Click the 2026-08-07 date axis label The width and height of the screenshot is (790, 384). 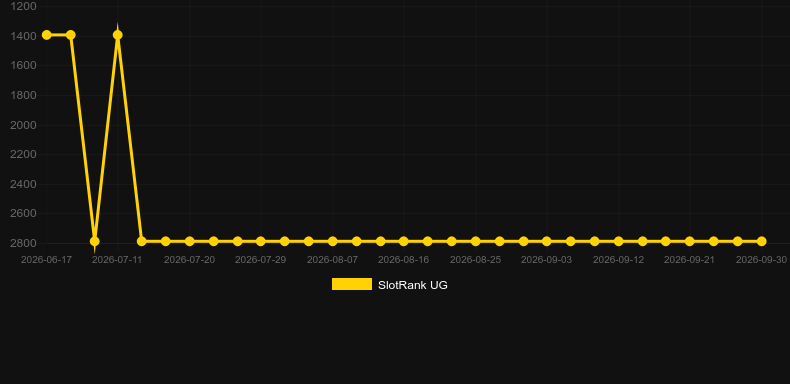click(x=333, y=260)
